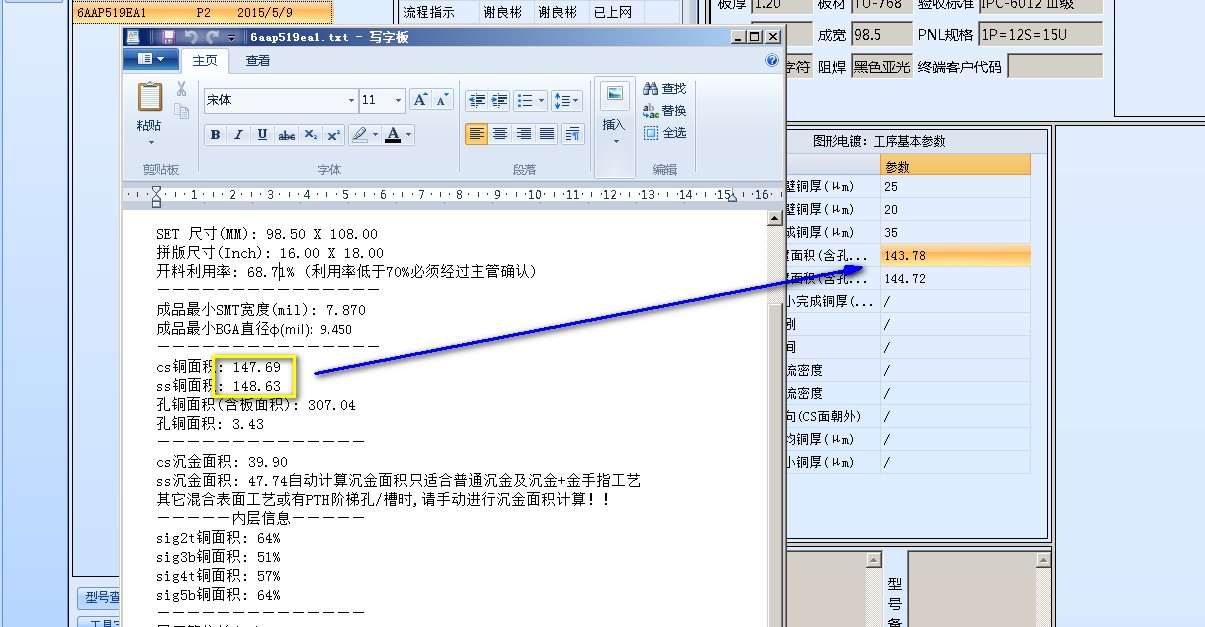Apply text highlight color pen
The image size is (1205, 627).
(359, 135)
